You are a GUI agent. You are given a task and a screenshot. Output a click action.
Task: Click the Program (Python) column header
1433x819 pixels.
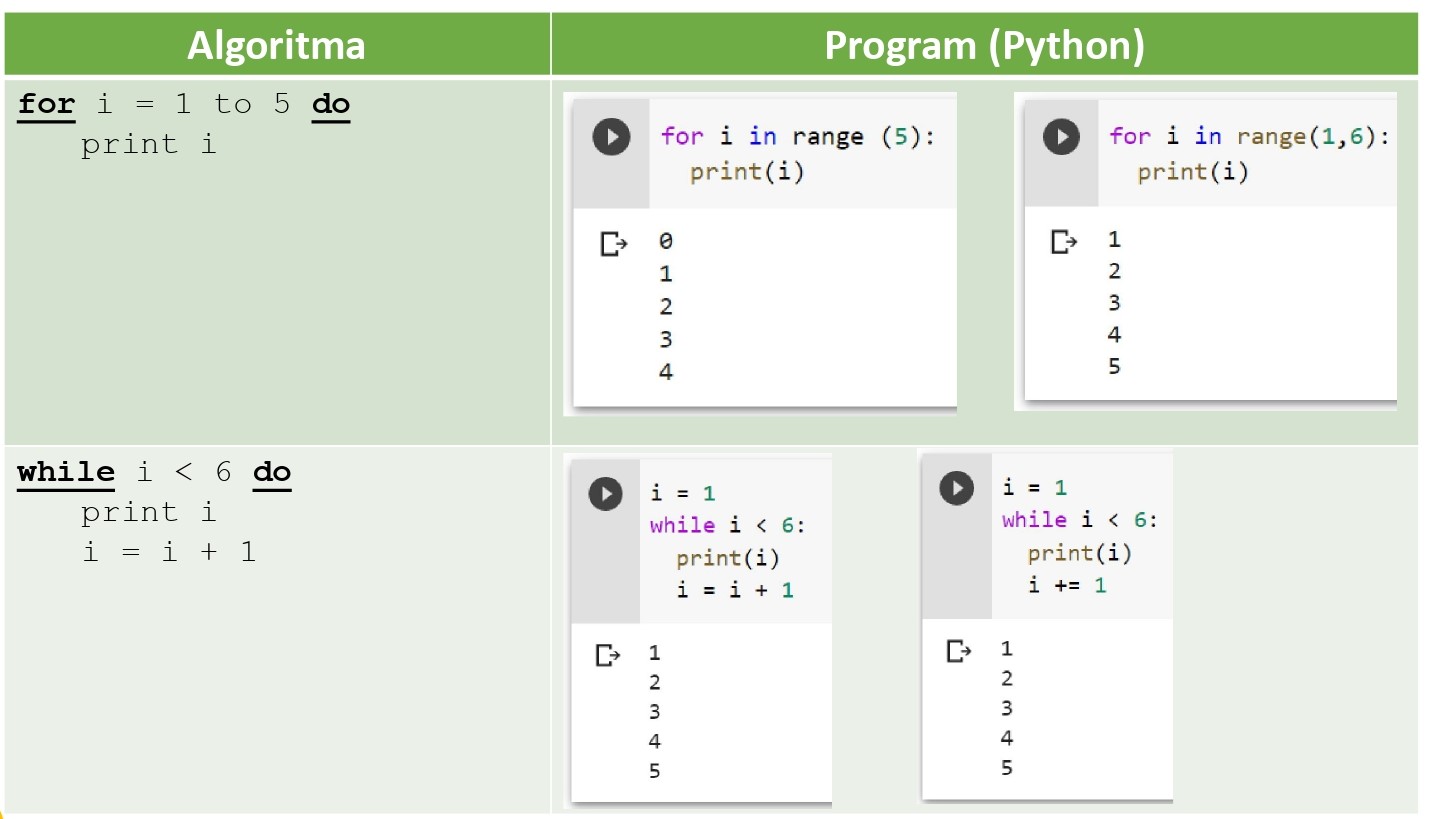click(x=984, y=45)
